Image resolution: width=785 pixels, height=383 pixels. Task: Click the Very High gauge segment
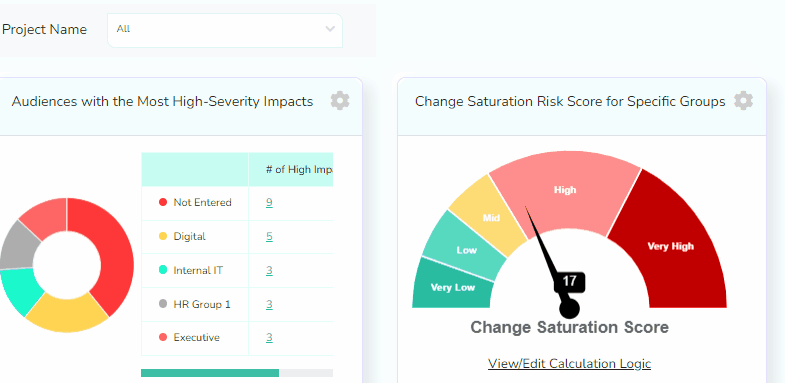click(x=671, y=246)
